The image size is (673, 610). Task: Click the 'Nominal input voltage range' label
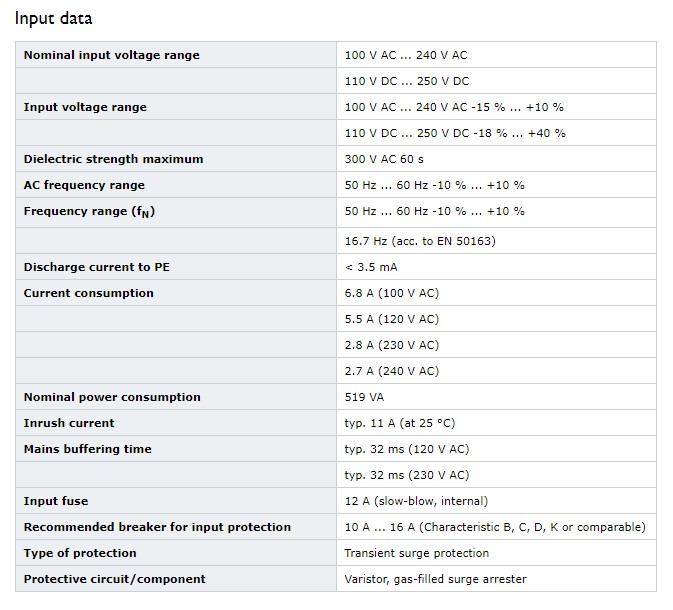tap(111, 55)
